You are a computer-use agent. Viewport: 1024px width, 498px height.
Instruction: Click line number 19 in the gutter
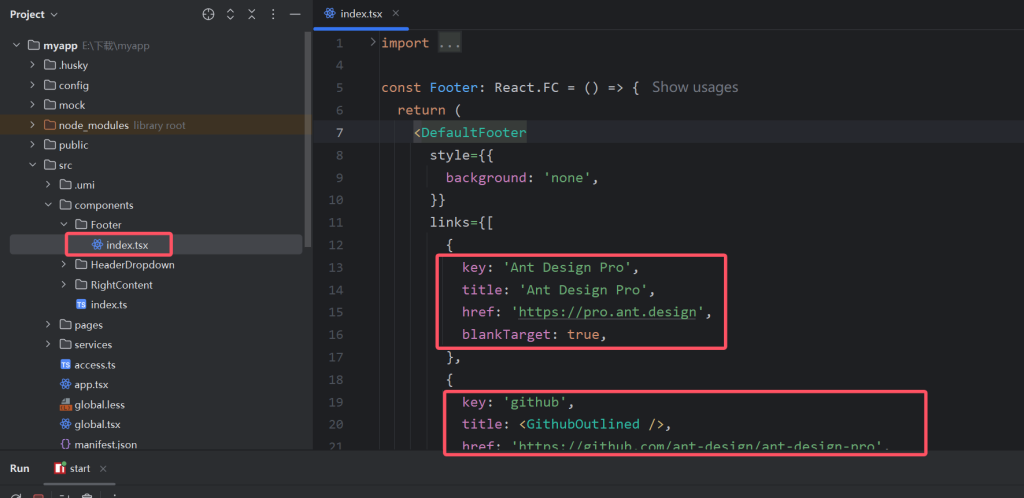(336, 402)
